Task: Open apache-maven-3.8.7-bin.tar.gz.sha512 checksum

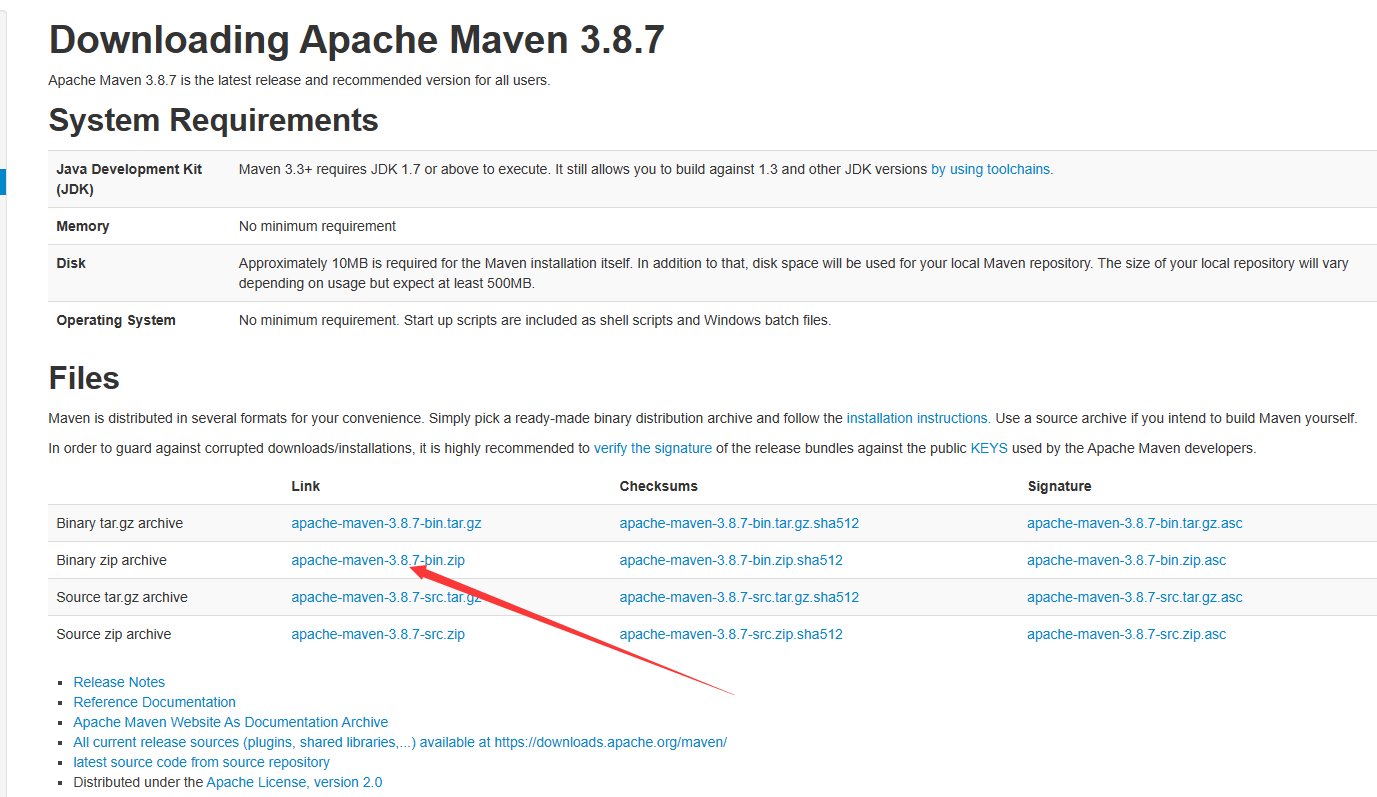Action: pyautogui.click(x=739, y=523)
